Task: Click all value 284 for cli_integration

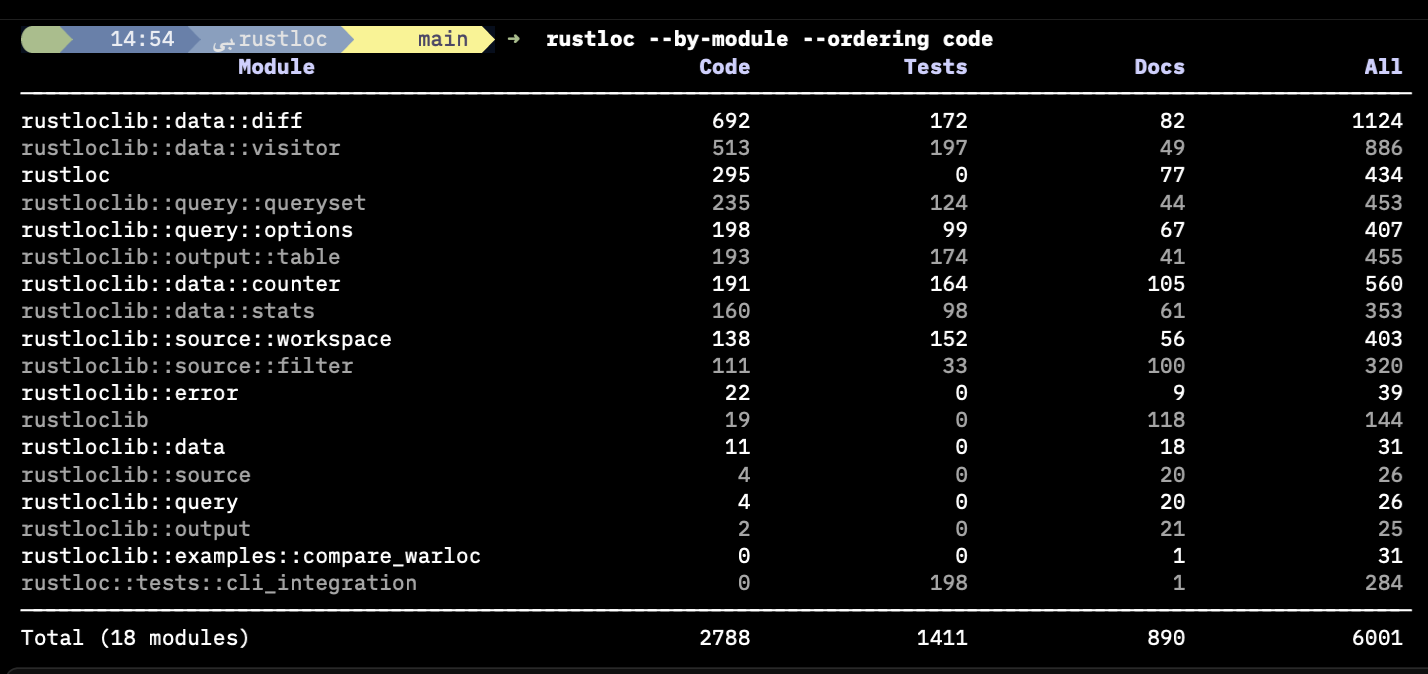Action: pos(1383,583)
